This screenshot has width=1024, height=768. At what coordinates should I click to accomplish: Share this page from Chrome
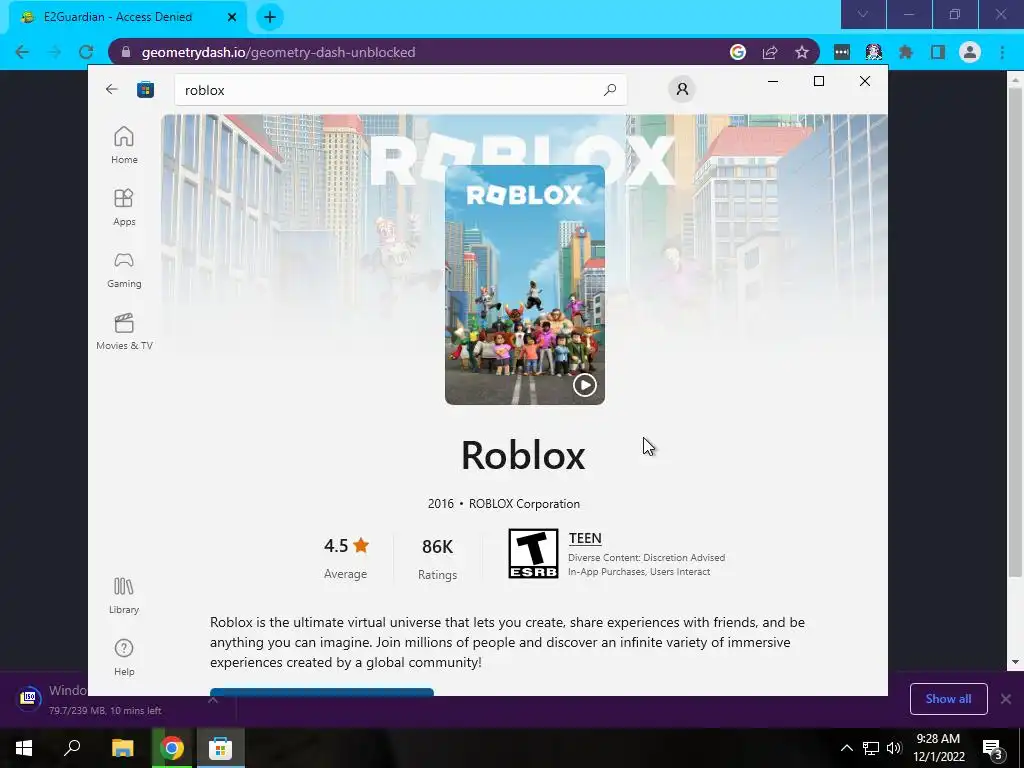click(770, 52)
